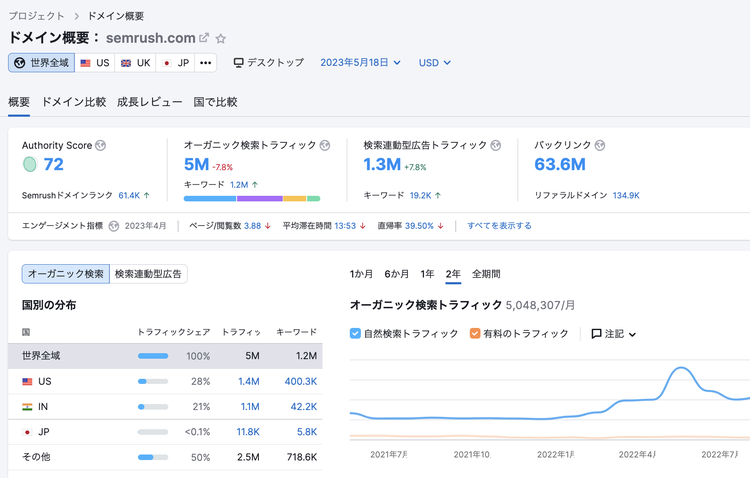Image resolution: width=750 pixels, height=478 pixels.
Task: Click the India flag icon in table
Action: [27, 407]
